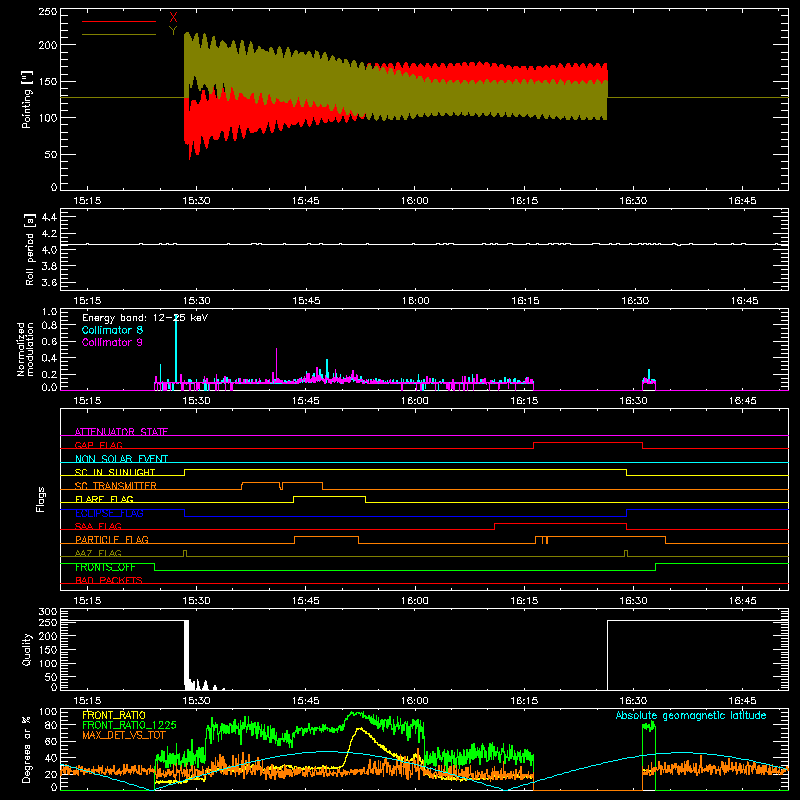This screenshot has width=800, height=800.
Task: Click the yellow FRONT_RATIO legend entry
Action: coord(114,715)
